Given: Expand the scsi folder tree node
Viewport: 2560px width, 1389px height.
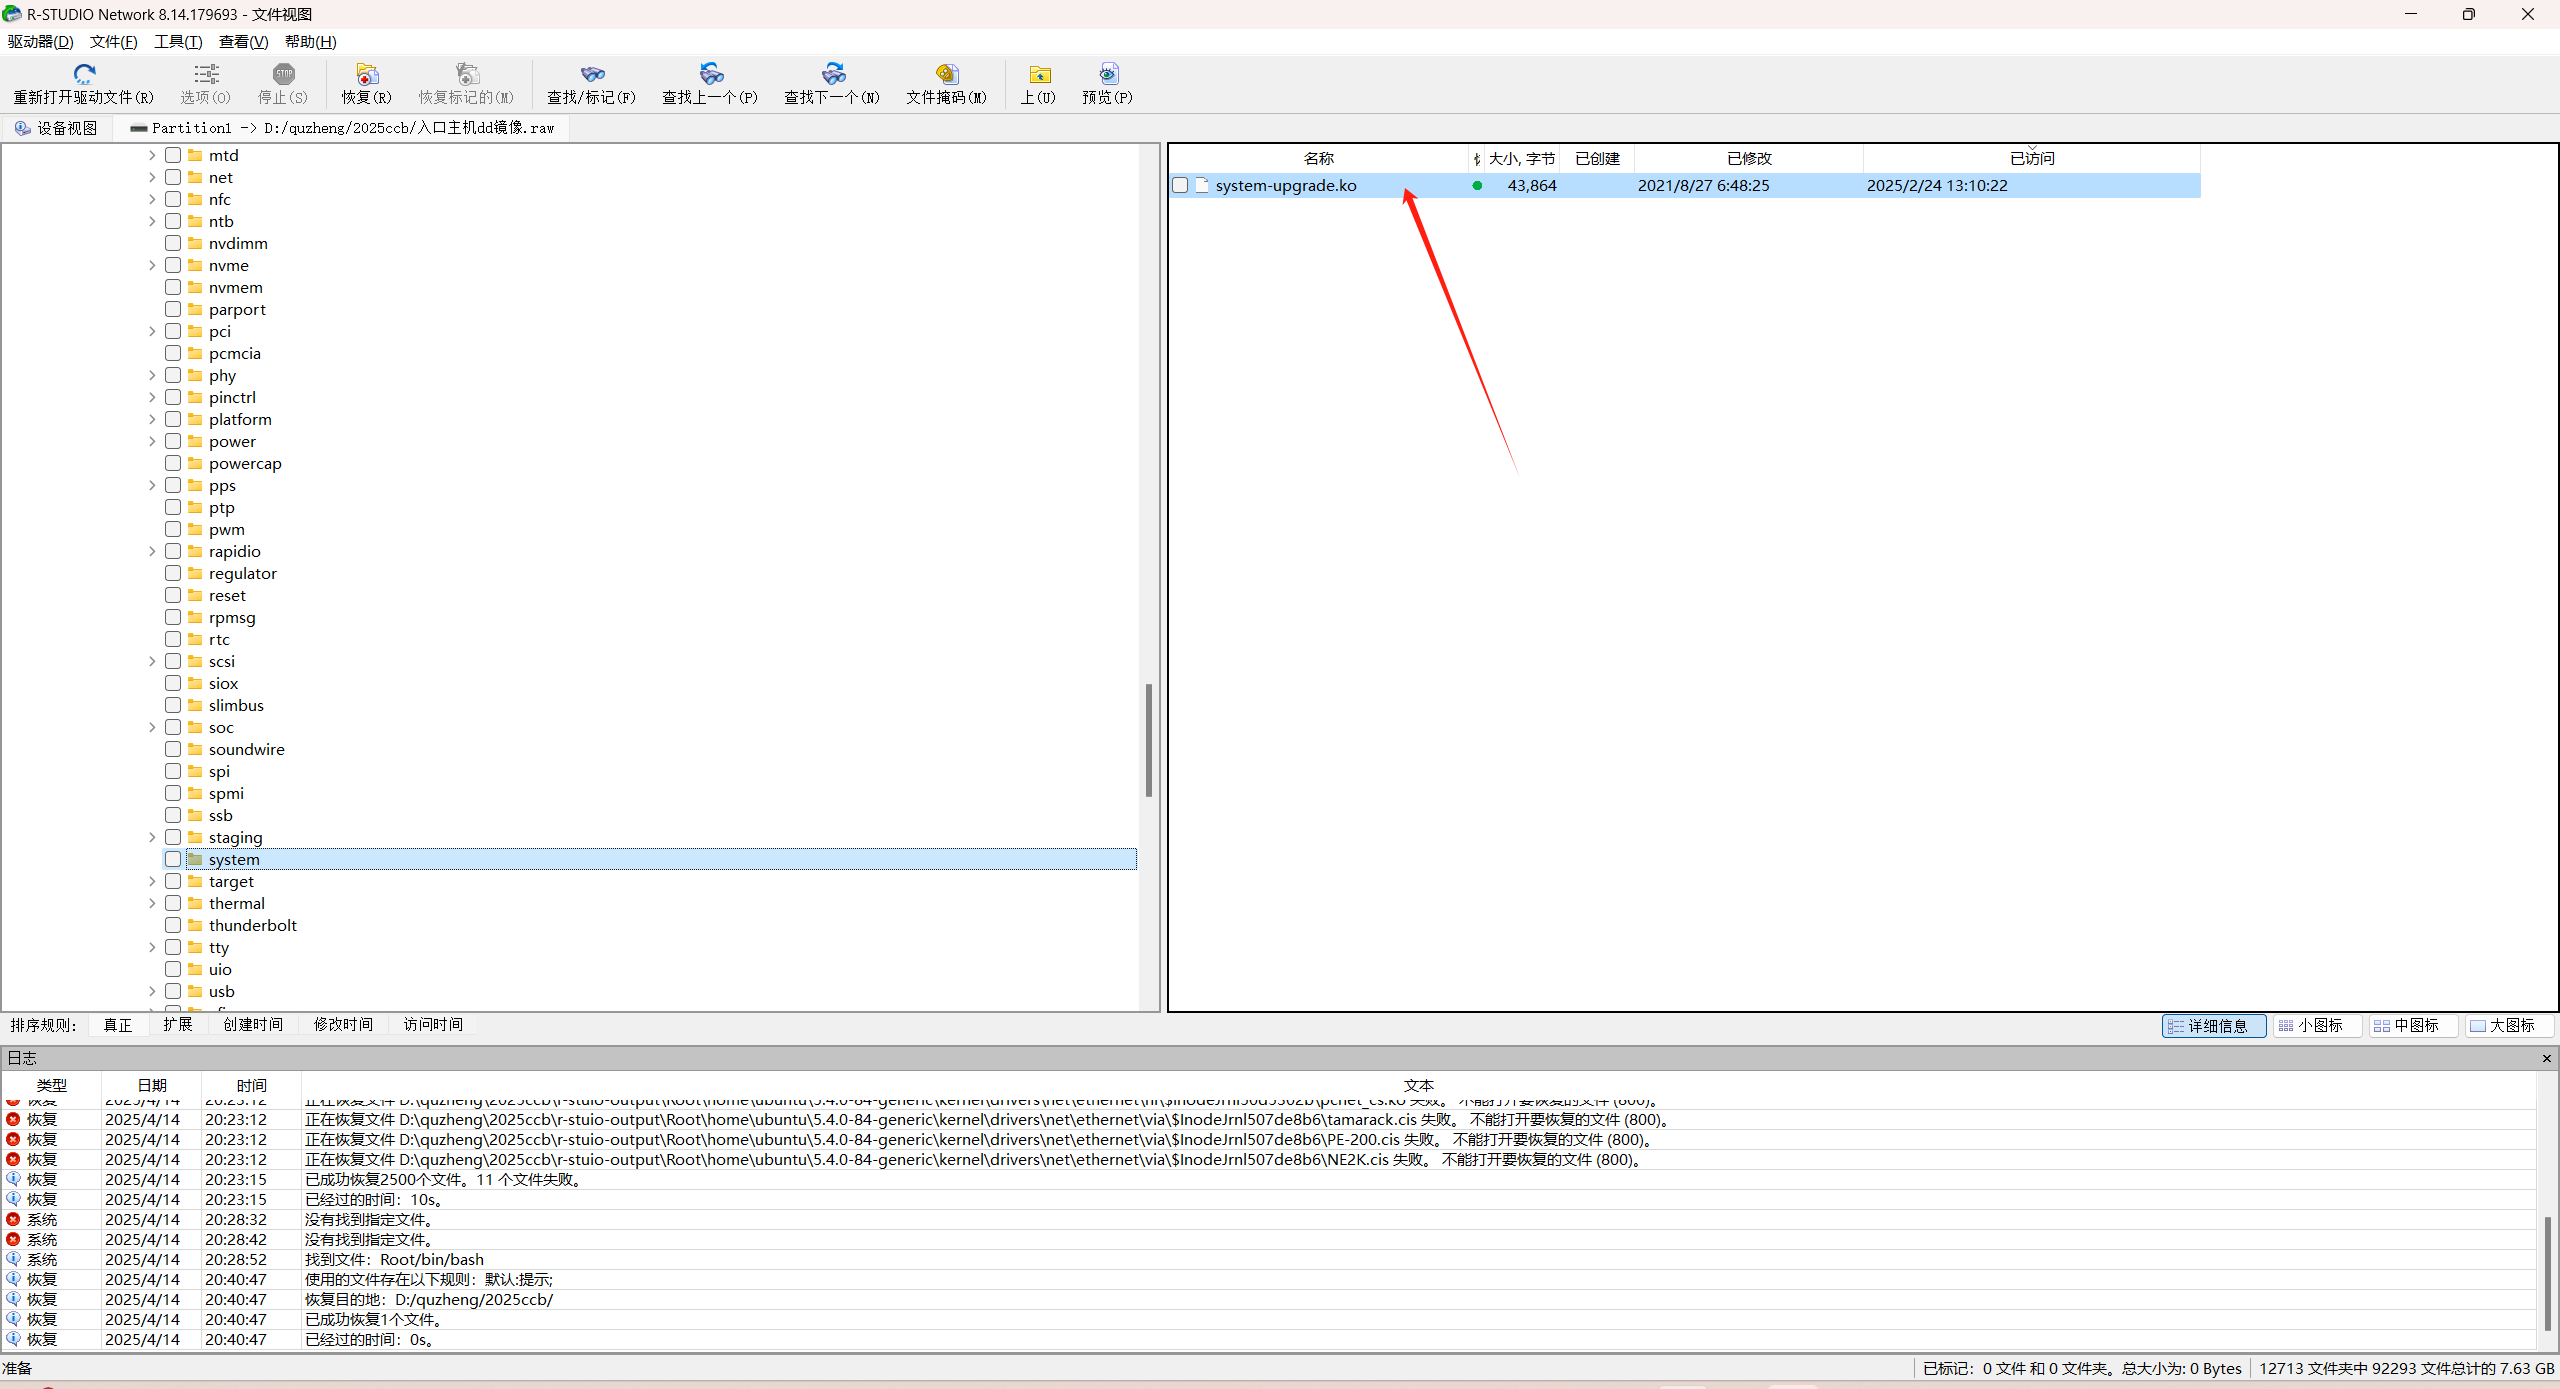Looking at the screenshot, I should 152,661.
